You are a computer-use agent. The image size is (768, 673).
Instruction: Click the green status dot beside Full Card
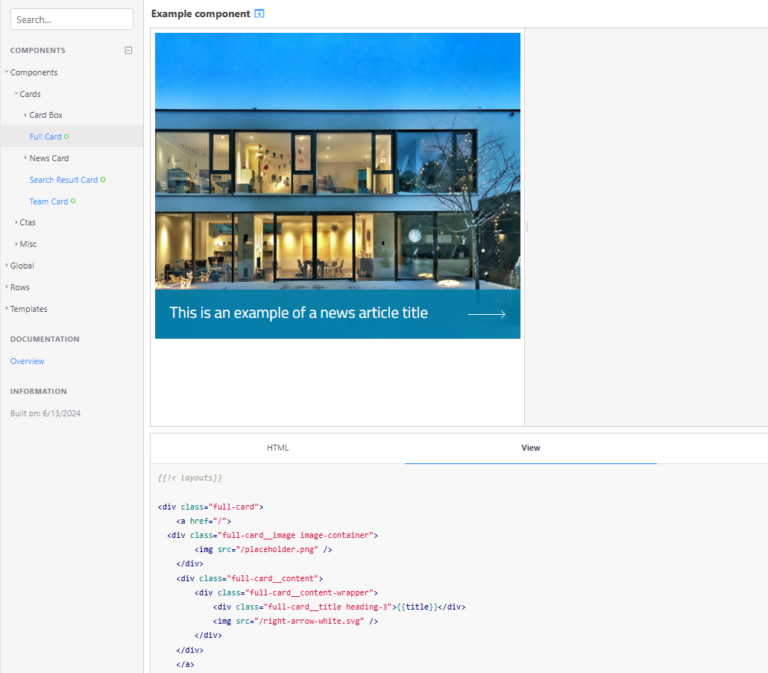pyautogui.click(x=67, y=137)
